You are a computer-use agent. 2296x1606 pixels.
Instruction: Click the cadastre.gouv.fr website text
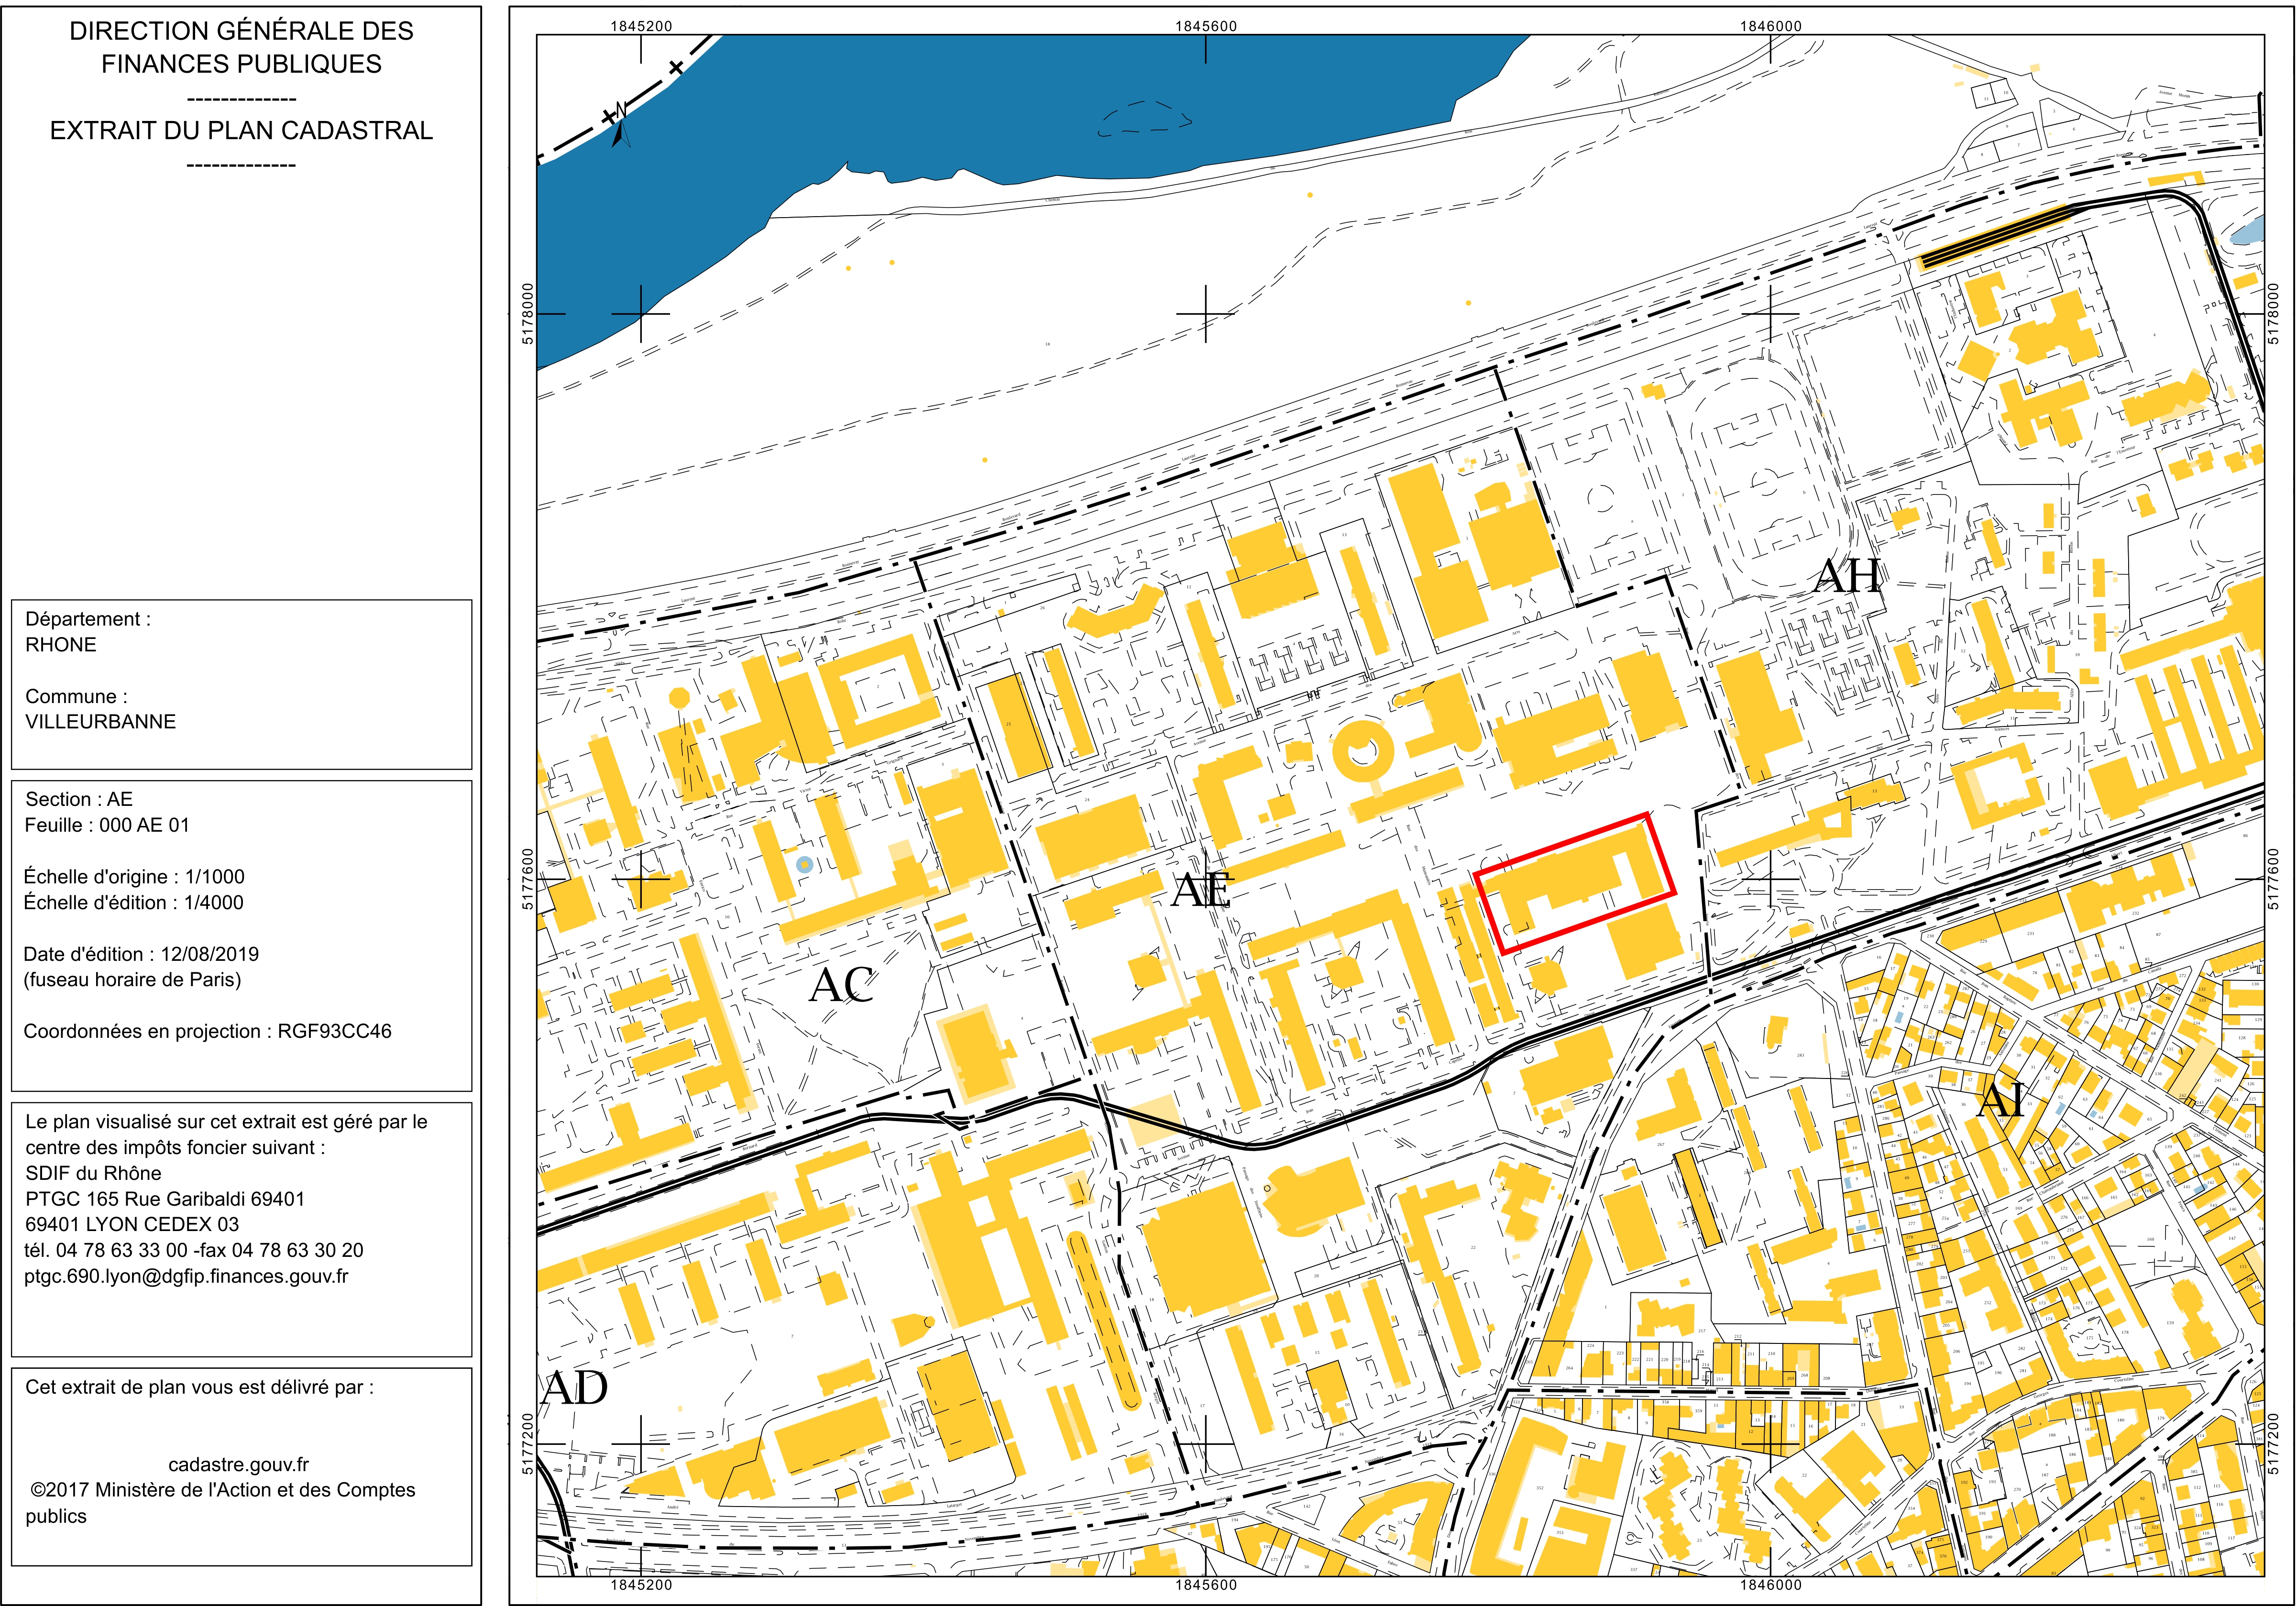(x=239, y=1464)
